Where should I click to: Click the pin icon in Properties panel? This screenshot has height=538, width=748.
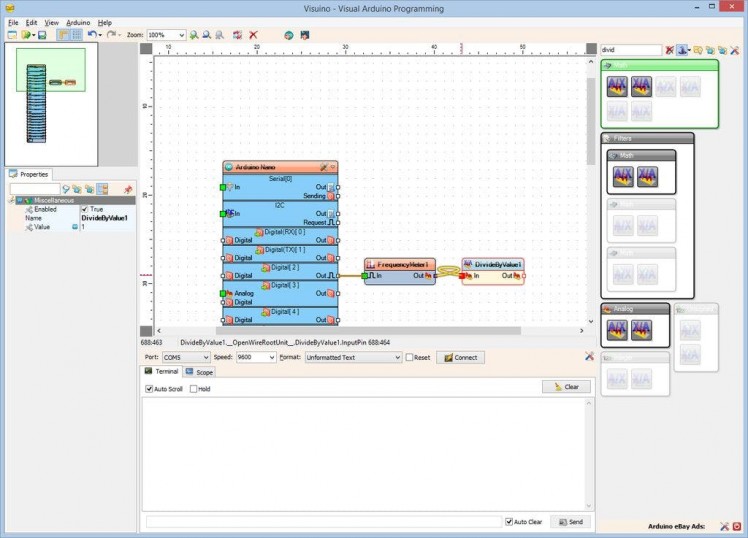(128, 189)
